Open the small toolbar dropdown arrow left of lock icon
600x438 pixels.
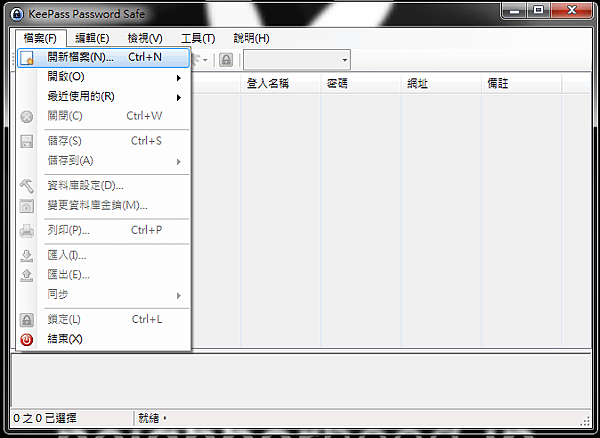205,60
